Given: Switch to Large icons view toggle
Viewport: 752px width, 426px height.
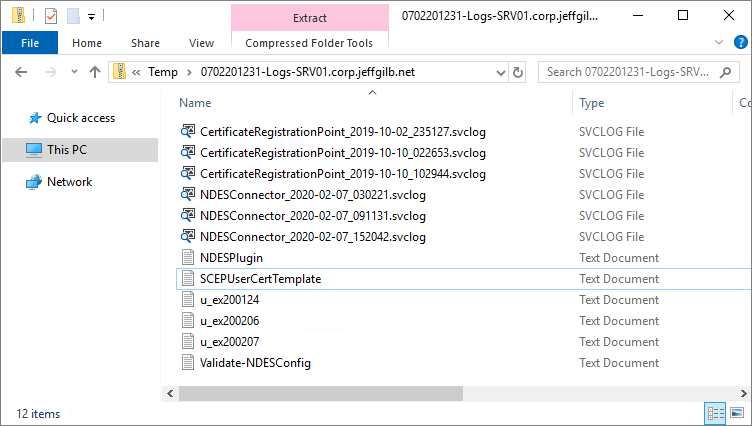Looking at the screenshot, I should (737, 413).
